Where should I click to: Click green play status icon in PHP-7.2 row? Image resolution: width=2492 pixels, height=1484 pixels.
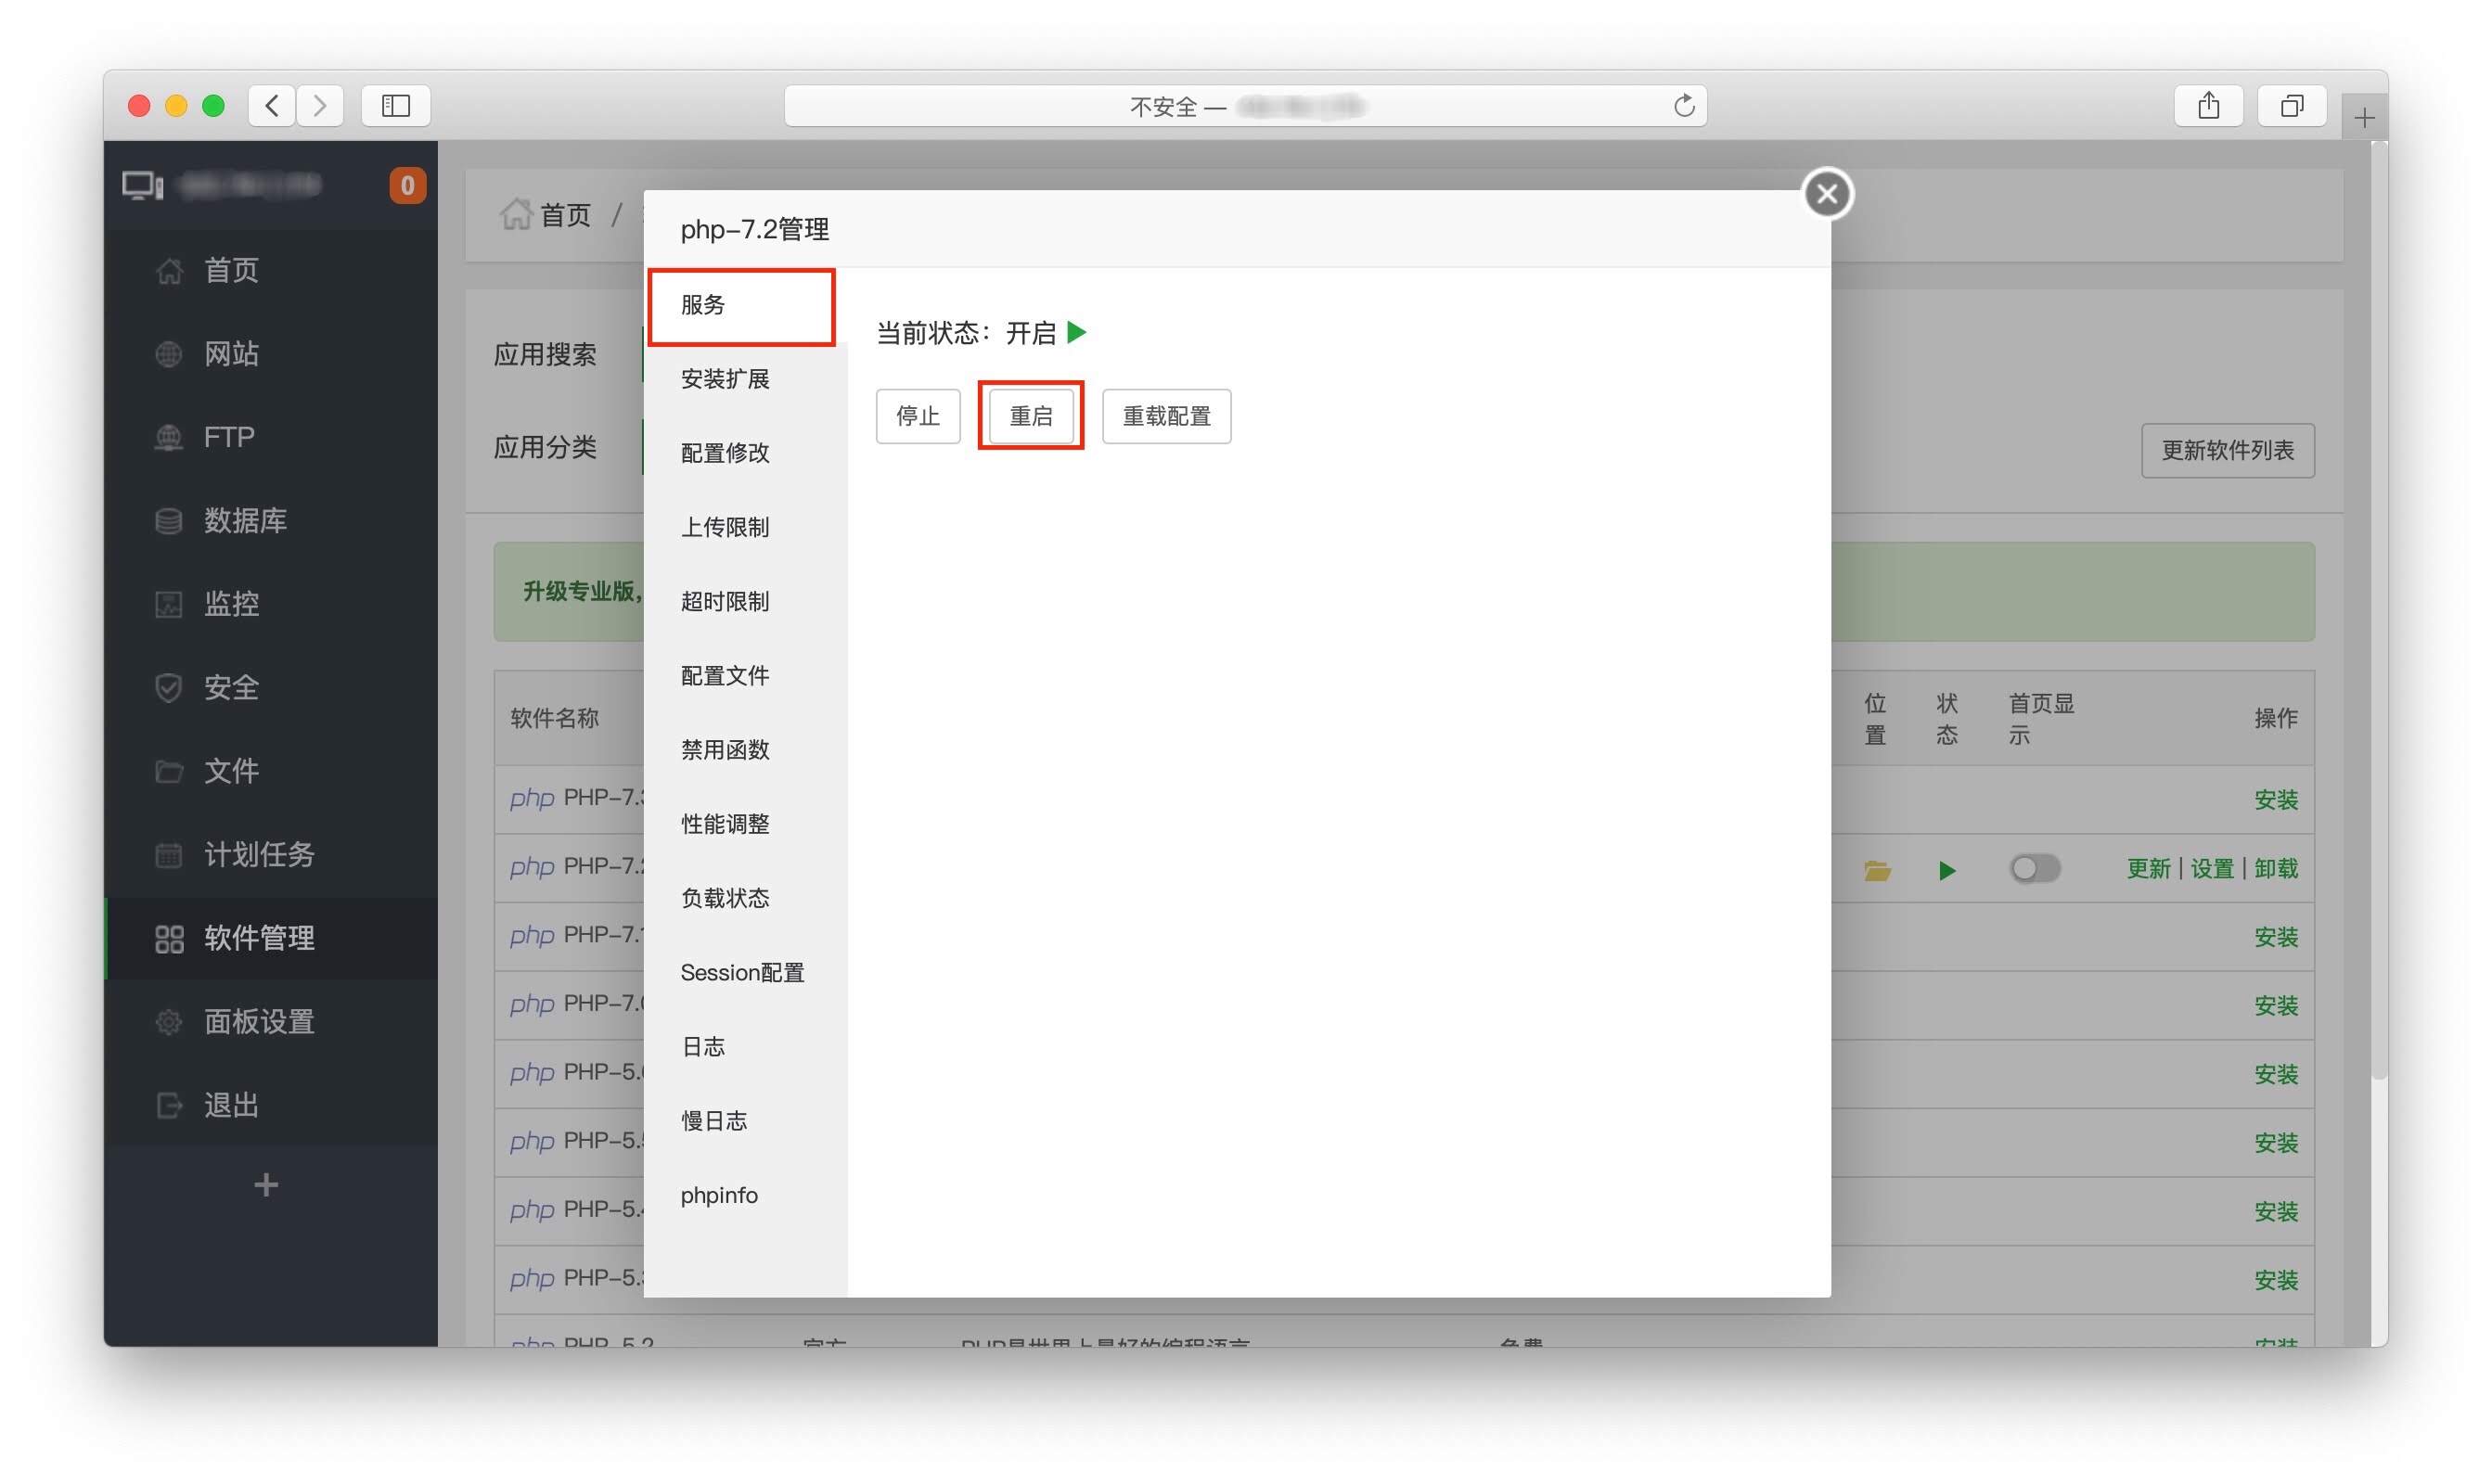click(x=1946, y=871)
